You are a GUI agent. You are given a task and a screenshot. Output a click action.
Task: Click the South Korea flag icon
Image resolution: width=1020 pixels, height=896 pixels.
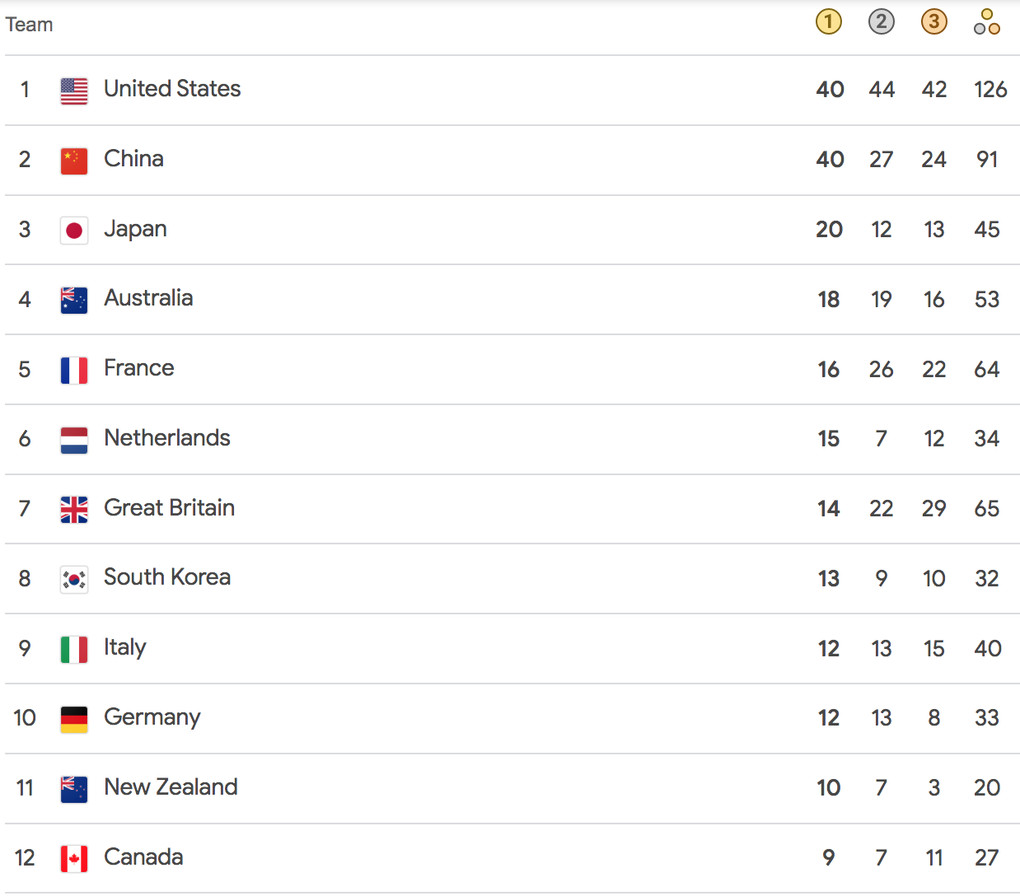[74, 579]
